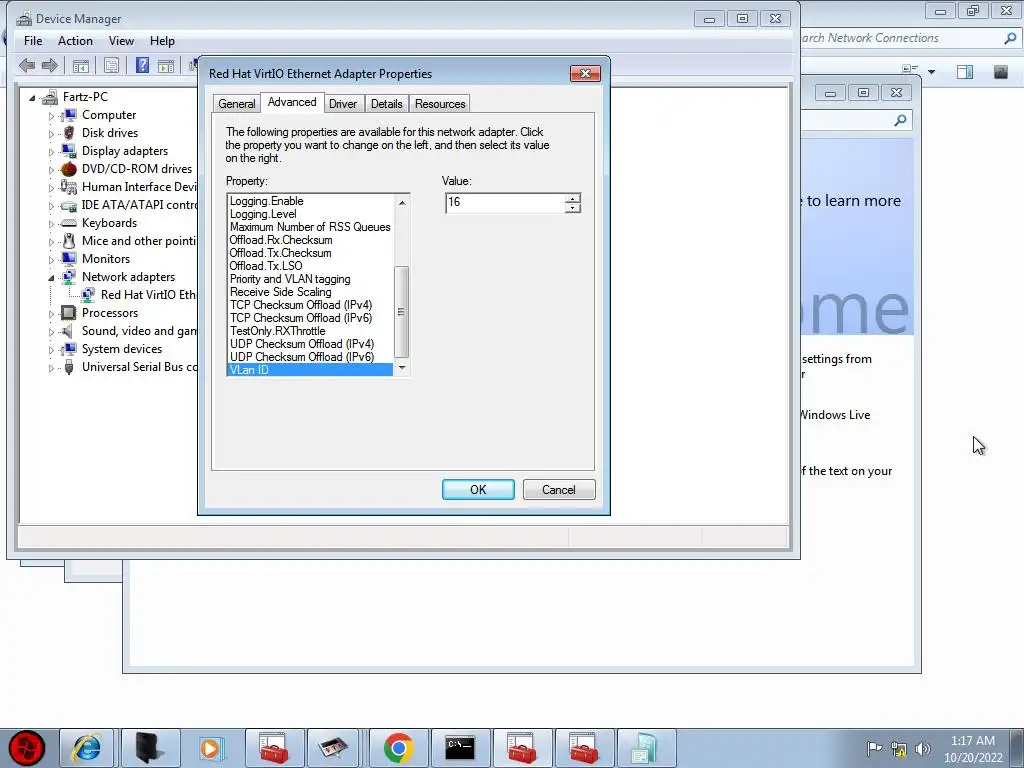1024x768 pixels.
Task: Select the DVD/CD-ROM drives disc icon
Action: (69, 169)
